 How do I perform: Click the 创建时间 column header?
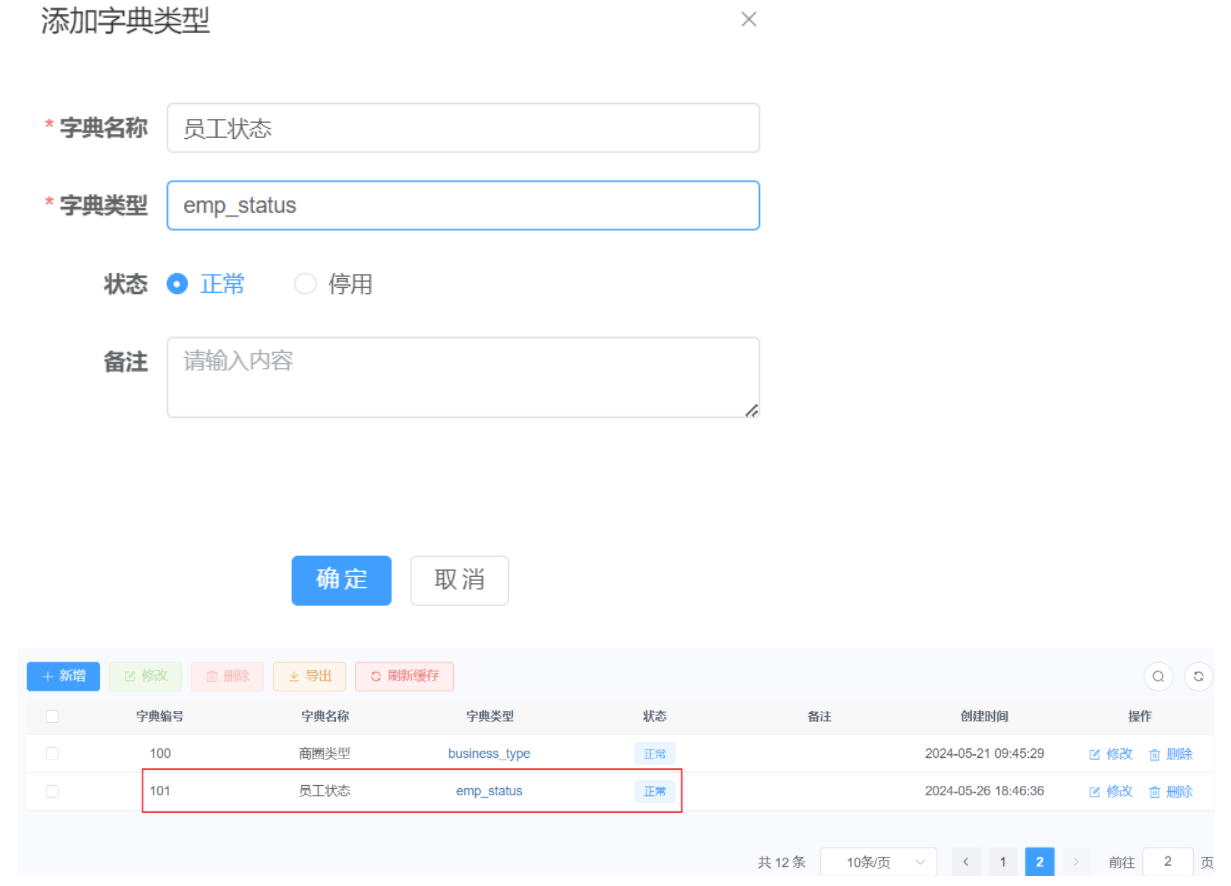[984, 717]
